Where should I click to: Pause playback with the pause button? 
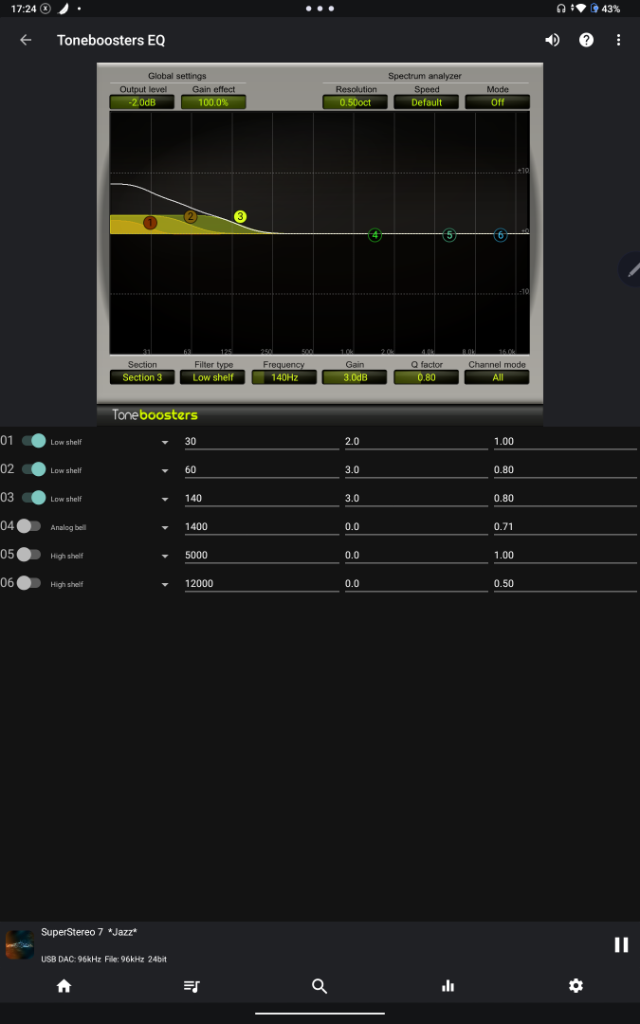(621, 944)
